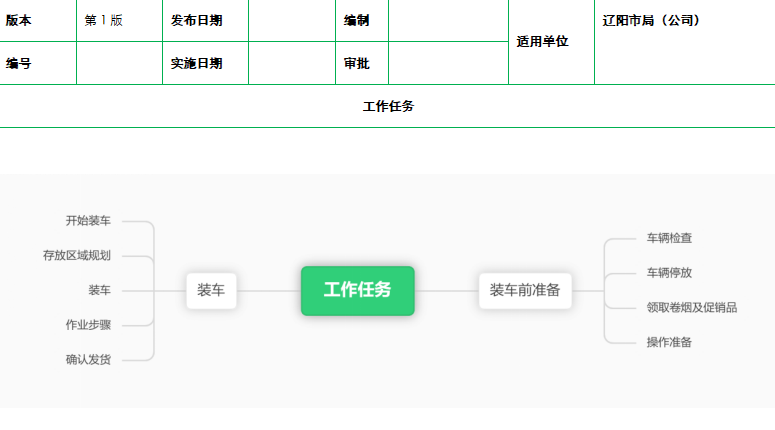Click the 第 1 版 version cell
775x430 pixels.
click(120, 20)
